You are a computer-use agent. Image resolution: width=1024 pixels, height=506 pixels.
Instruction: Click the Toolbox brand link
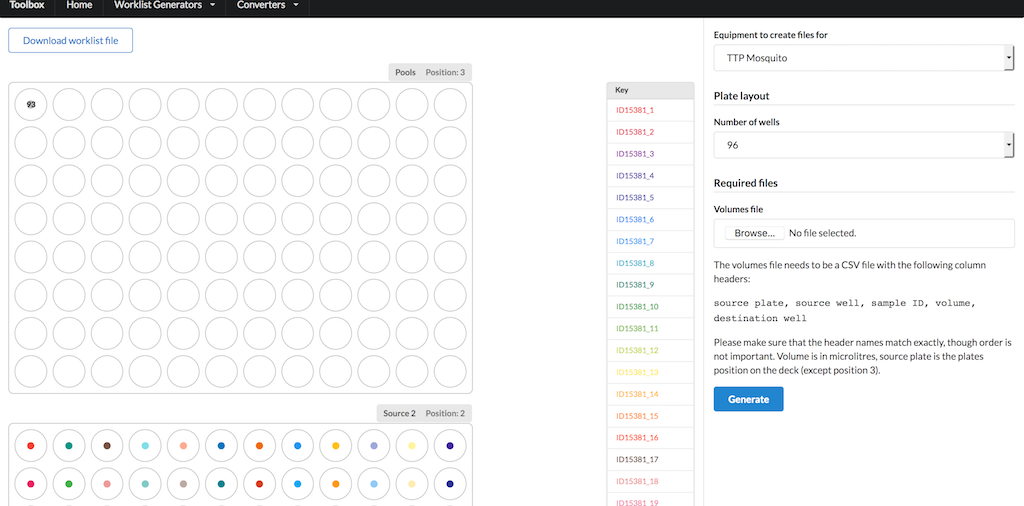27,6
